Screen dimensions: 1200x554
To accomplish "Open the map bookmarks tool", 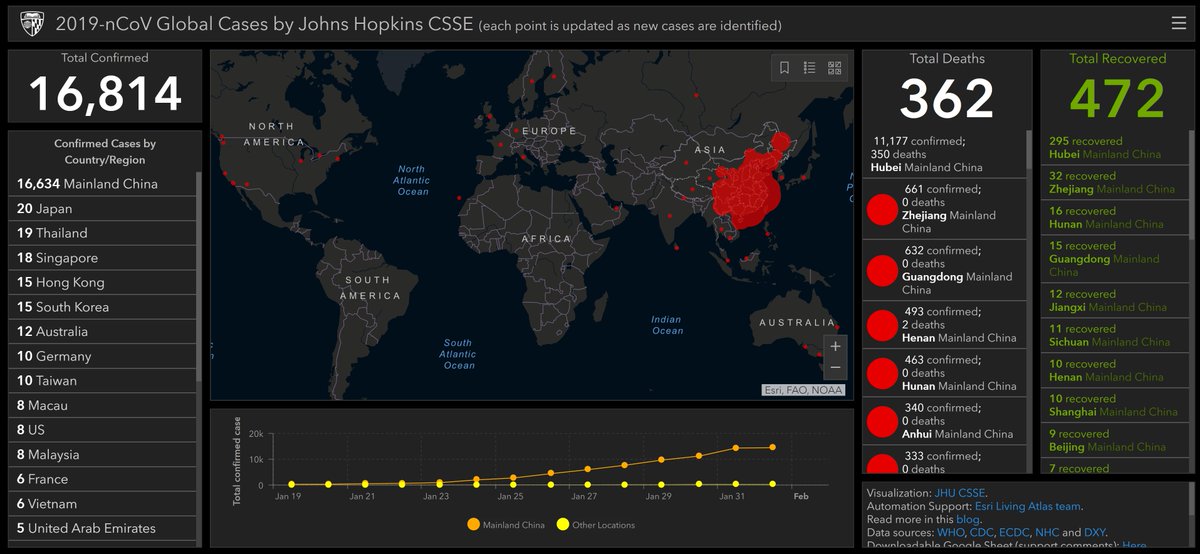I will tap(784, 68).
